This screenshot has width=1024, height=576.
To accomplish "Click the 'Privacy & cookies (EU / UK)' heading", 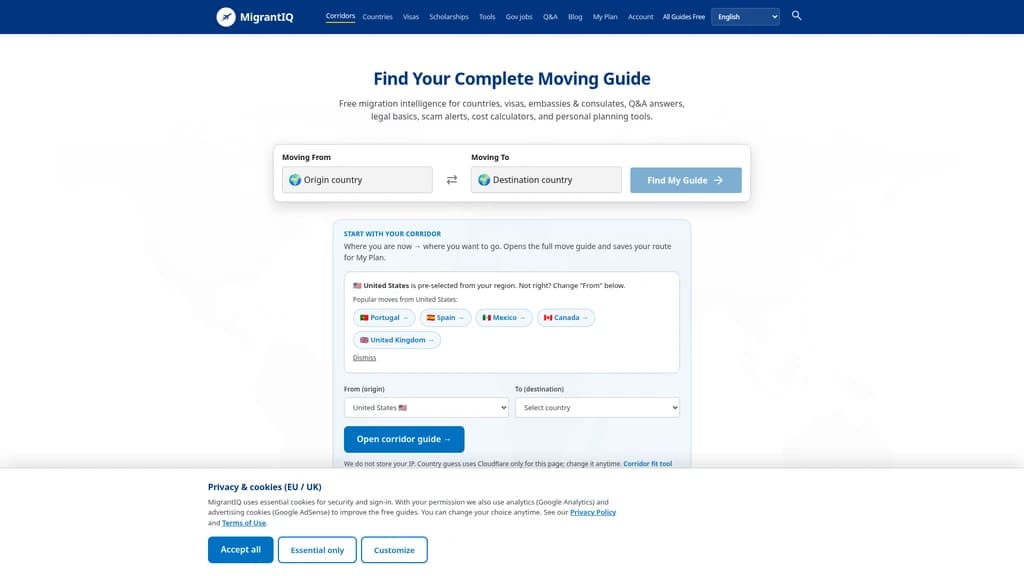I will tap(264, 487).
